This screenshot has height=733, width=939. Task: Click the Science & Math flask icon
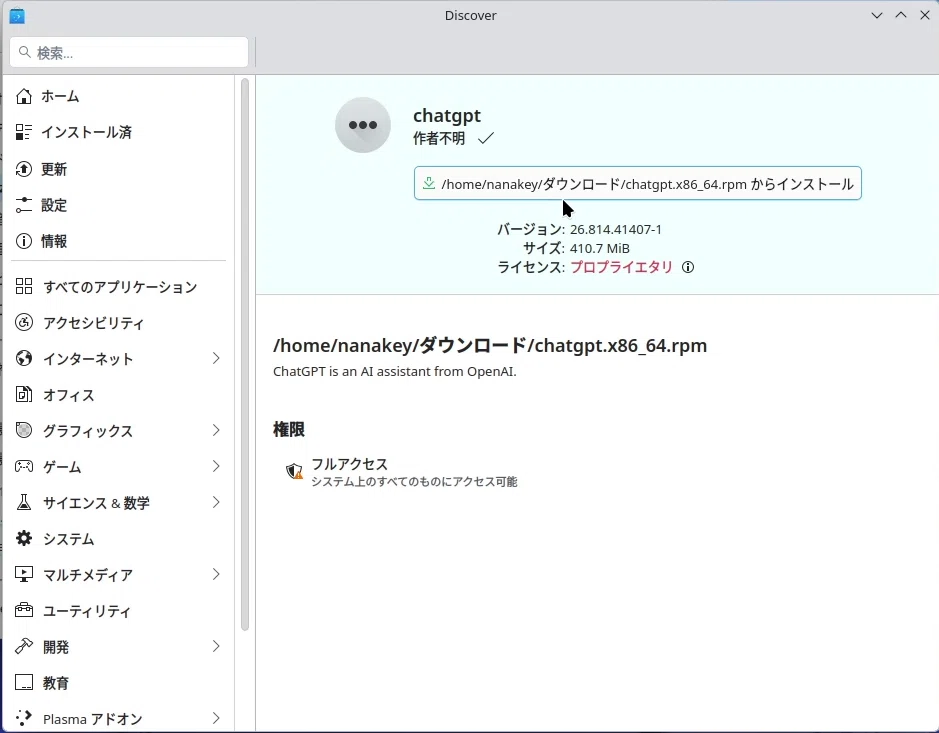[x=24, y=502]
